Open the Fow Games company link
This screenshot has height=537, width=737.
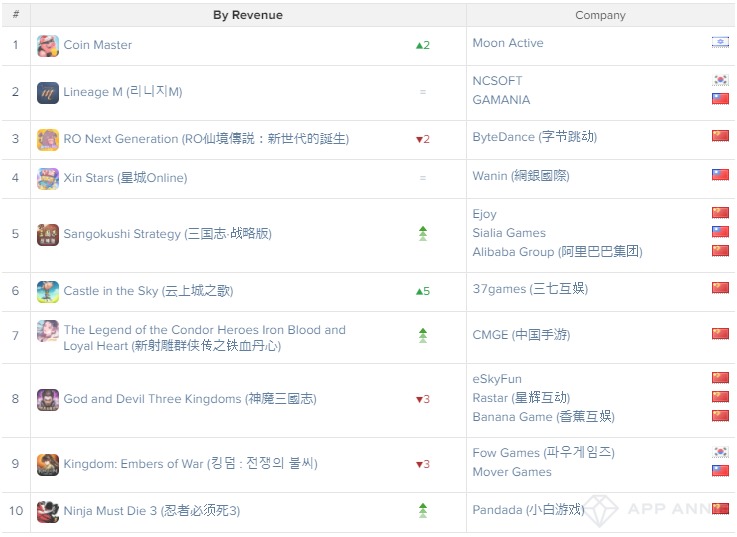544,453
